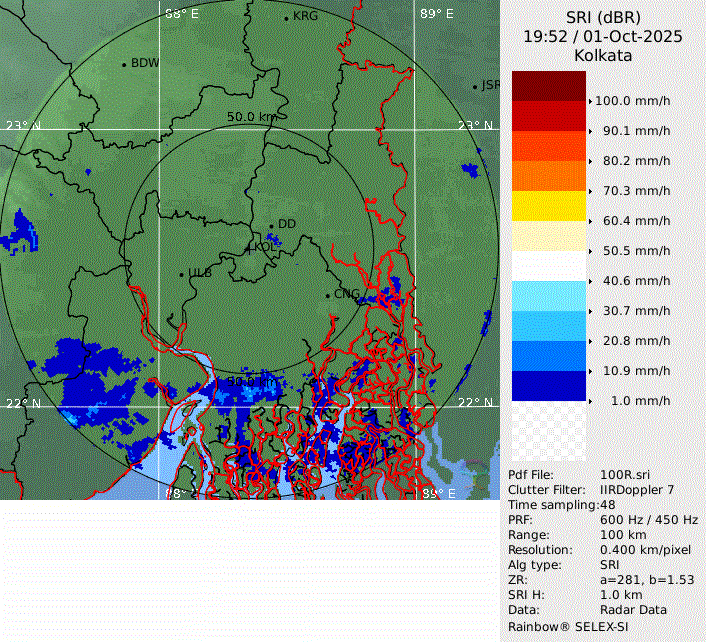Select the 19:52 / 01-Oct-2025 timestamp

click(603, 36)
